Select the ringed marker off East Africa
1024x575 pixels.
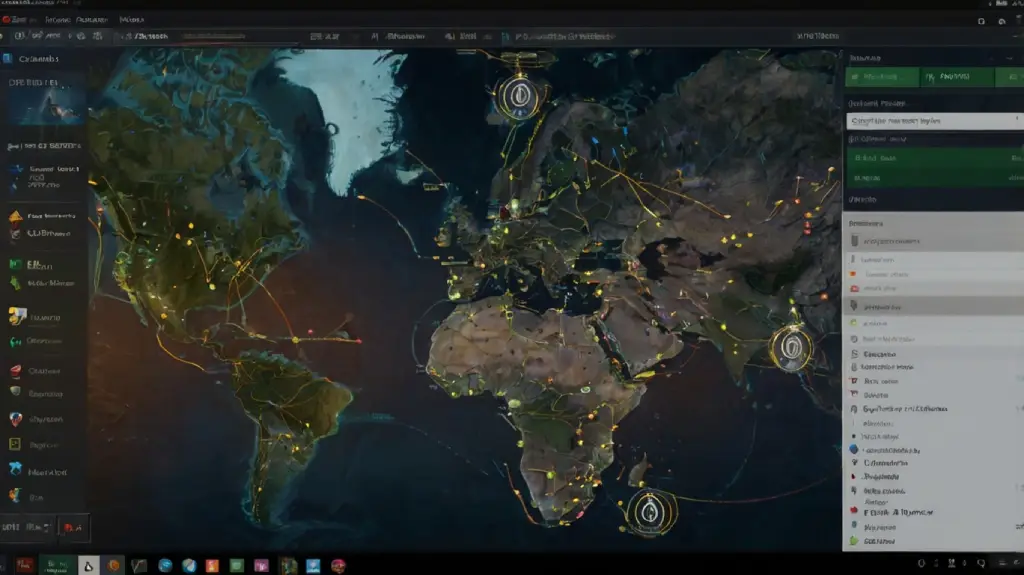tap(790, 348)
